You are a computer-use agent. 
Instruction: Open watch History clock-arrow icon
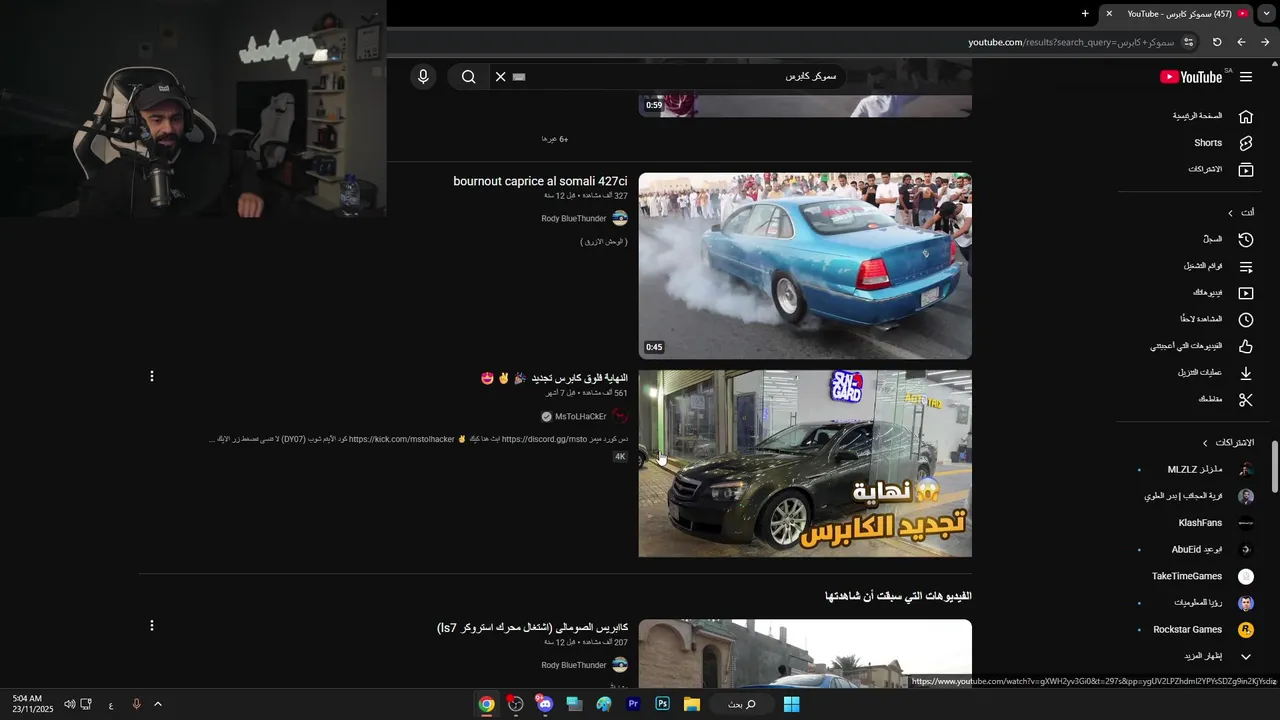(1245, 240)
